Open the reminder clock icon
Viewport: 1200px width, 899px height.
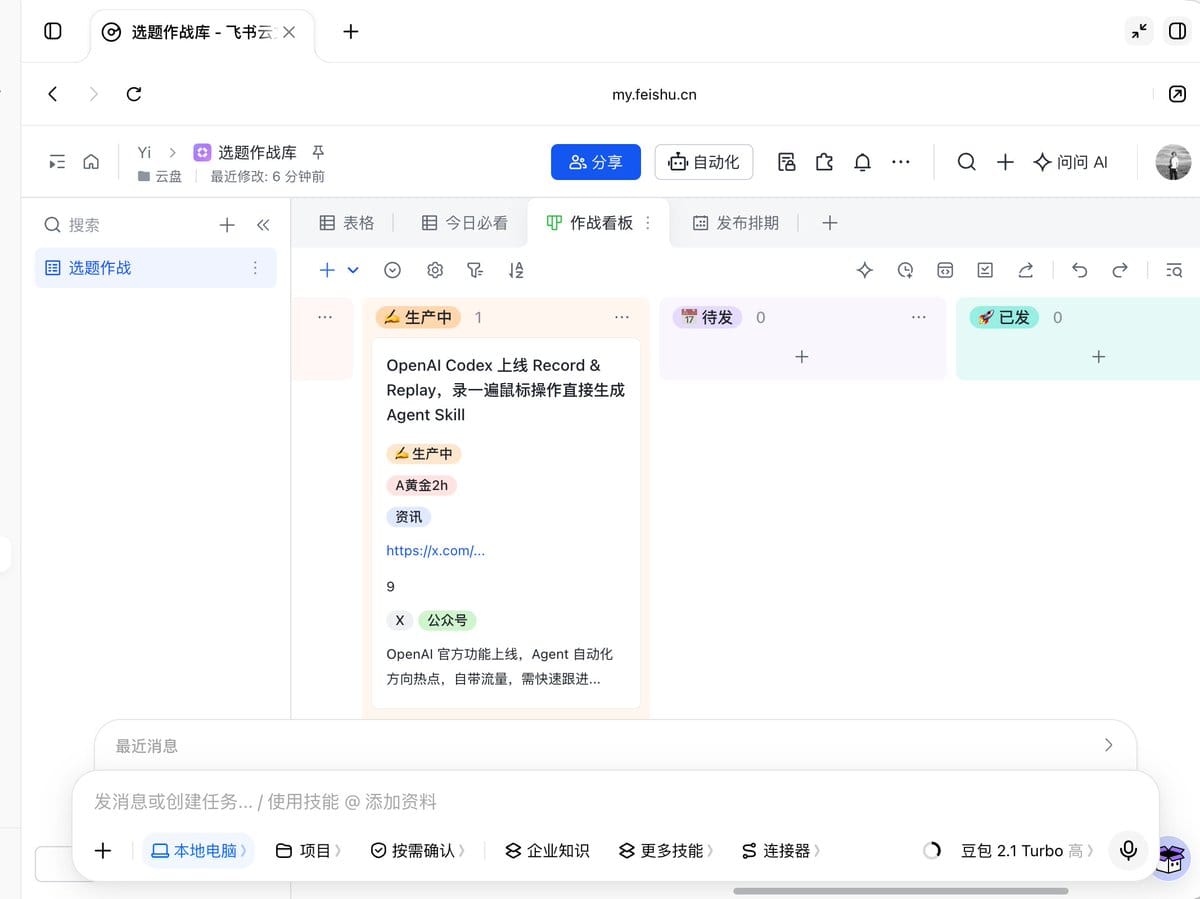click(905, 270)
